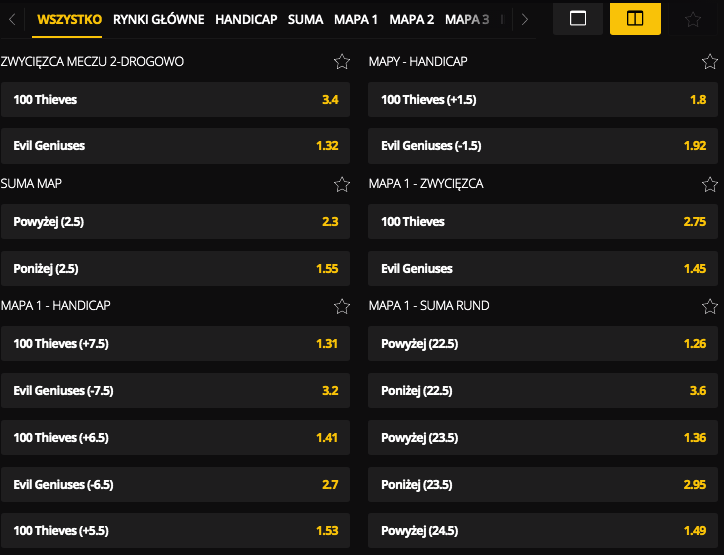Viewport: 724px width, 555px height.
Task: Star the Mapa 1 - Zwycięzca market
Action: (710, 184)
